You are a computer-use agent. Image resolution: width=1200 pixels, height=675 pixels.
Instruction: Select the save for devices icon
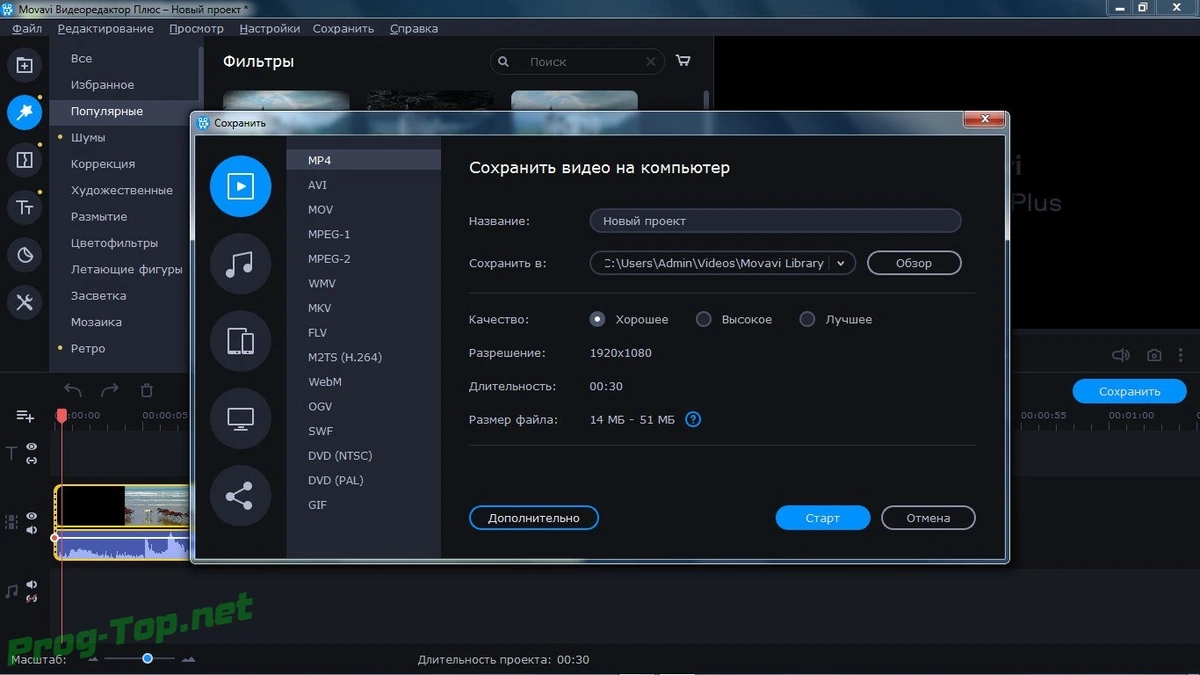coord(240,342)
